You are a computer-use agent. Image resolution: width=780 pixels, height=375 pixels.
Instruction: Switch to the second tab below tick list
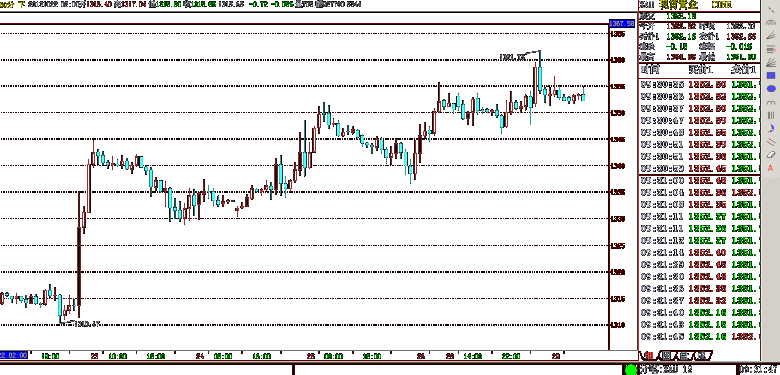(x=667, y=356)
